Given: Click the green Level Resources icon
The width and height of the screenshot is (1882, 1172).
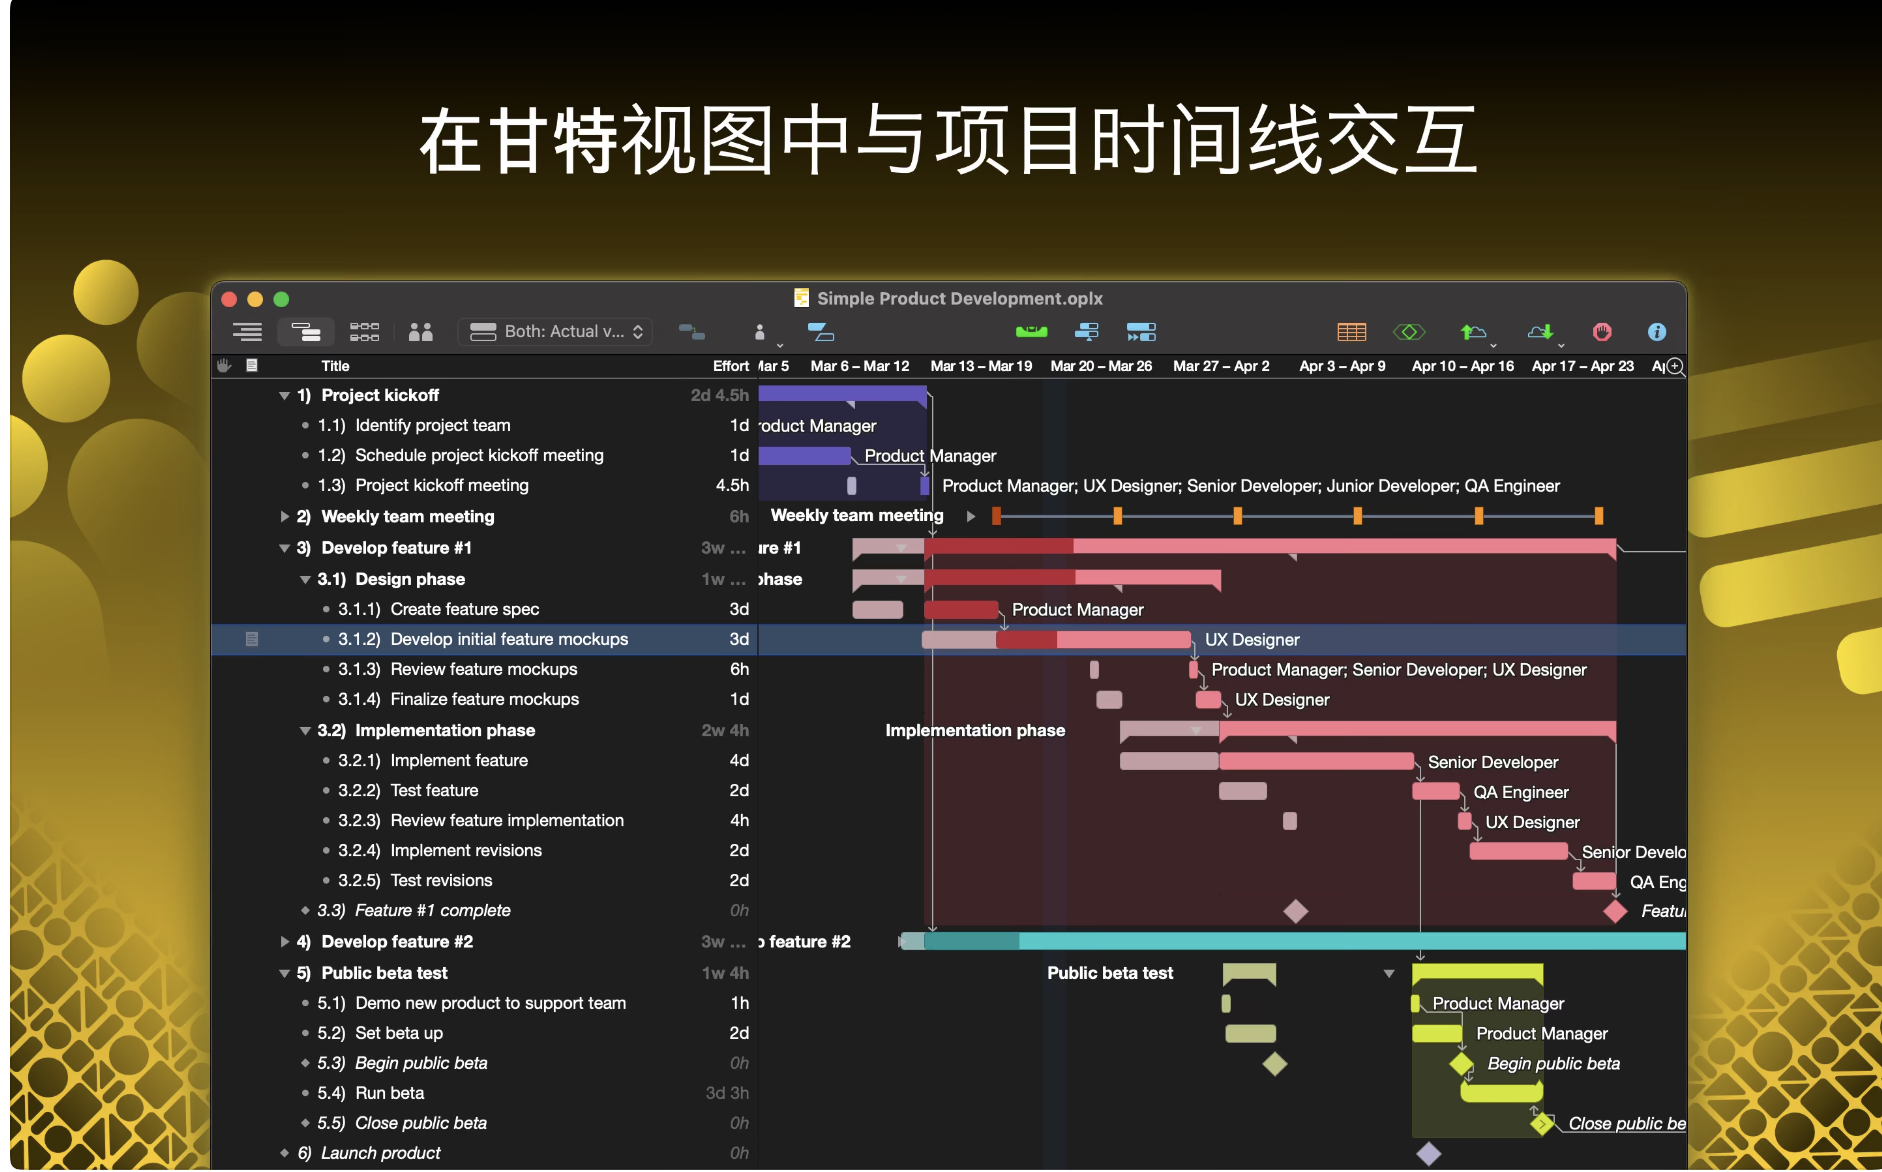Looking at the screenshot, I should point(1031,332).
